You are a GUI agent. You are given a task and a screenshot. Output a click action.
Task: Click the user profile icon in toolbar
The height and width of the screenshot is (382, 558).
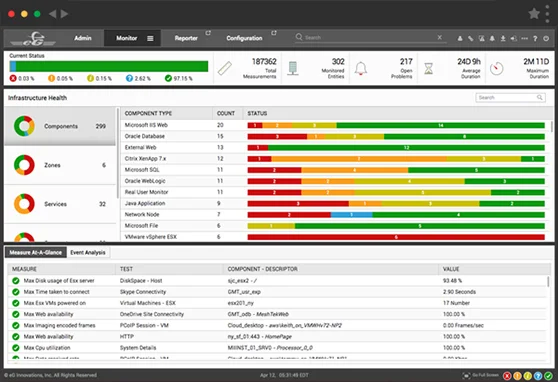(460, 38)
